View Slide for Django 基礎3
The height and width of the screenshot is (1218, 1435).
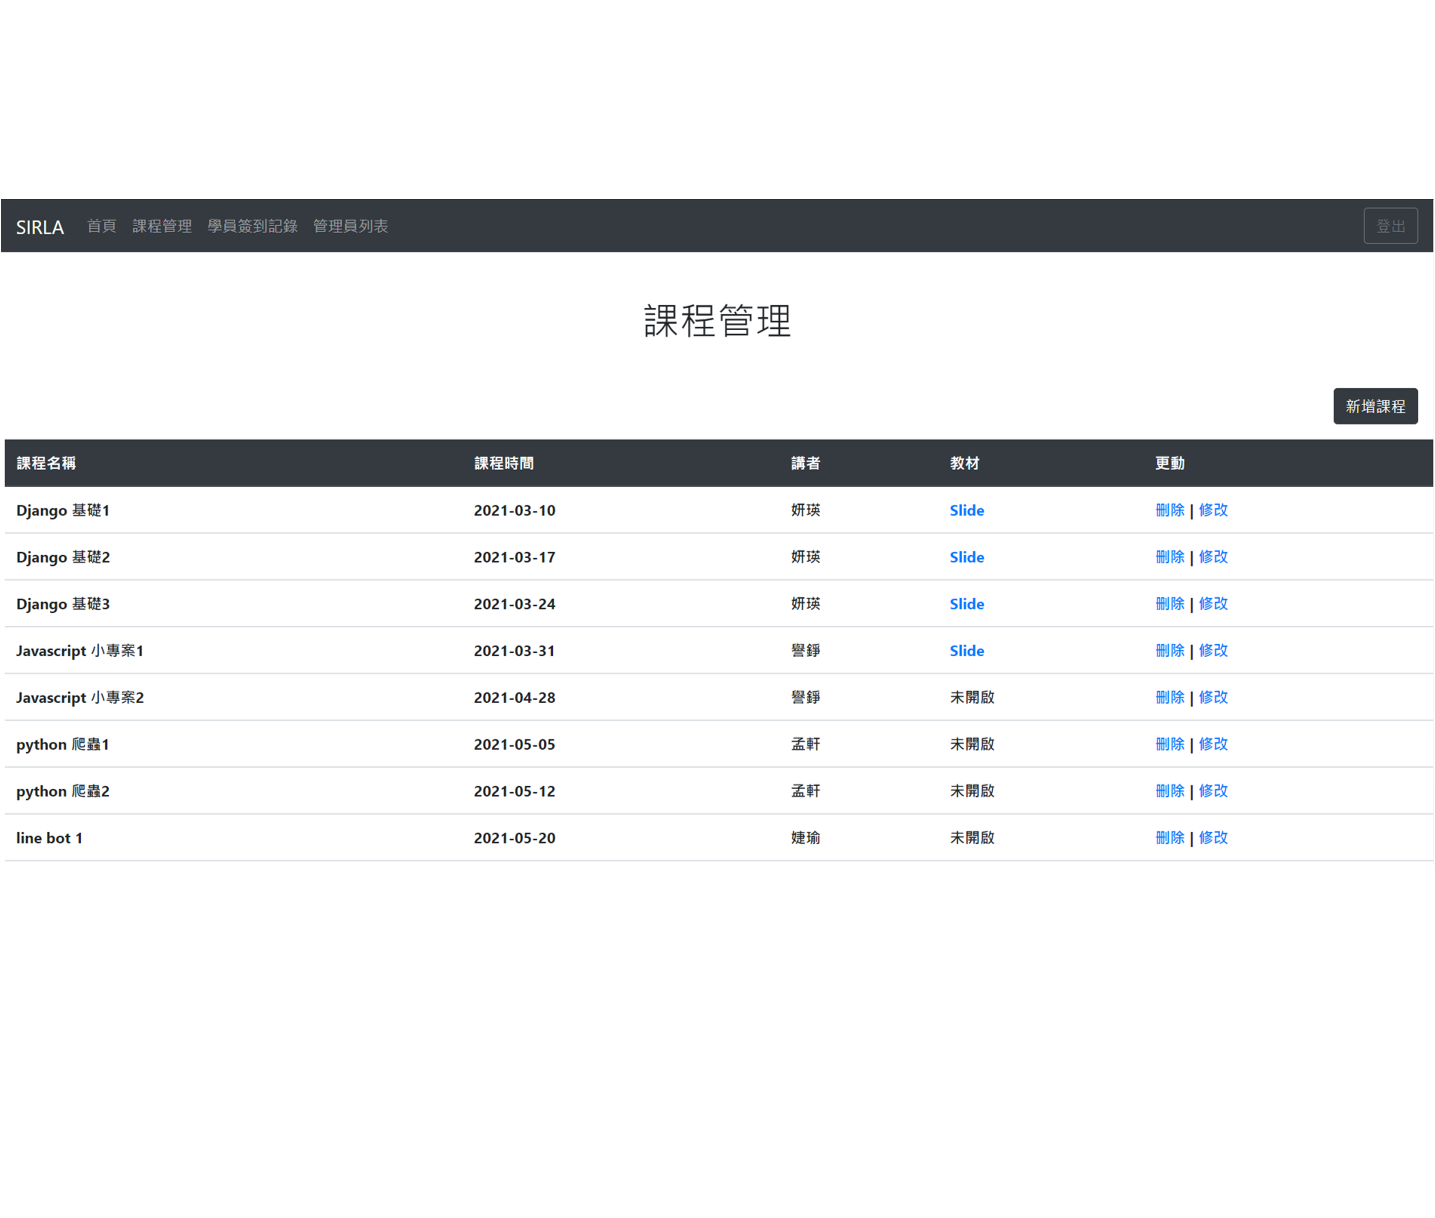point(966,604)
